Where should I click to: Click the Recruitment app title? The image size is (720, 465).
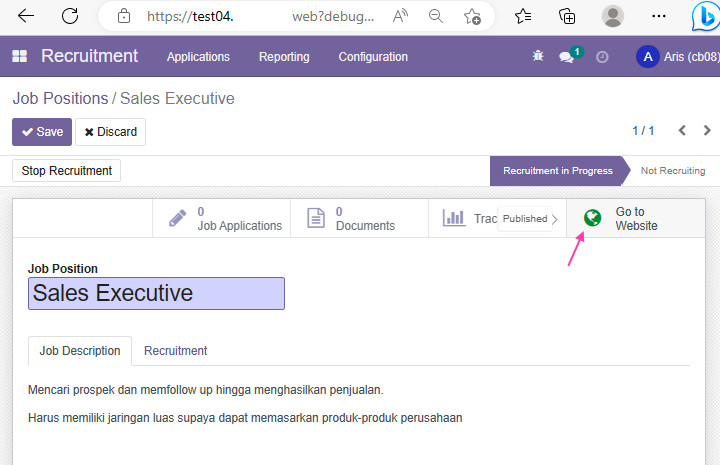tap(90, 56)
